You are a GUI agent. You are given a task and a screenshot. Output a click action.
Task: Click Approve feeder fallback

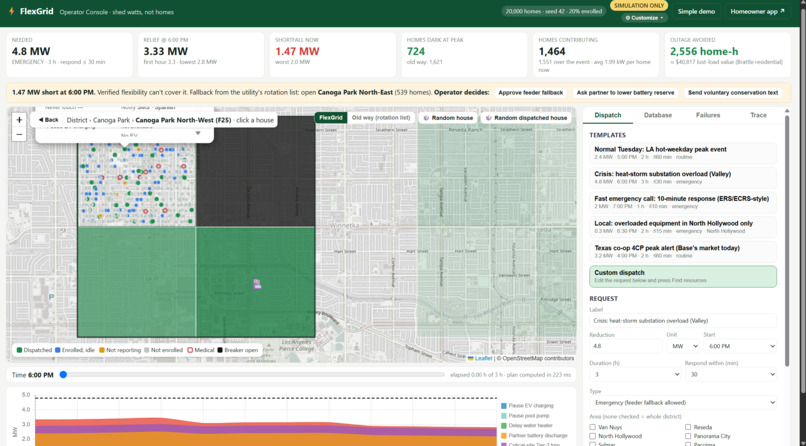[530, 92]
